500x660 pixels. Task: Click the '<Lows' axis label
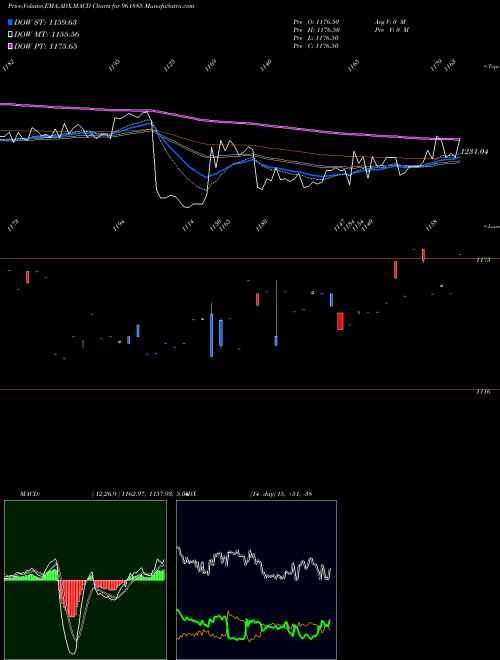[491, 226]
